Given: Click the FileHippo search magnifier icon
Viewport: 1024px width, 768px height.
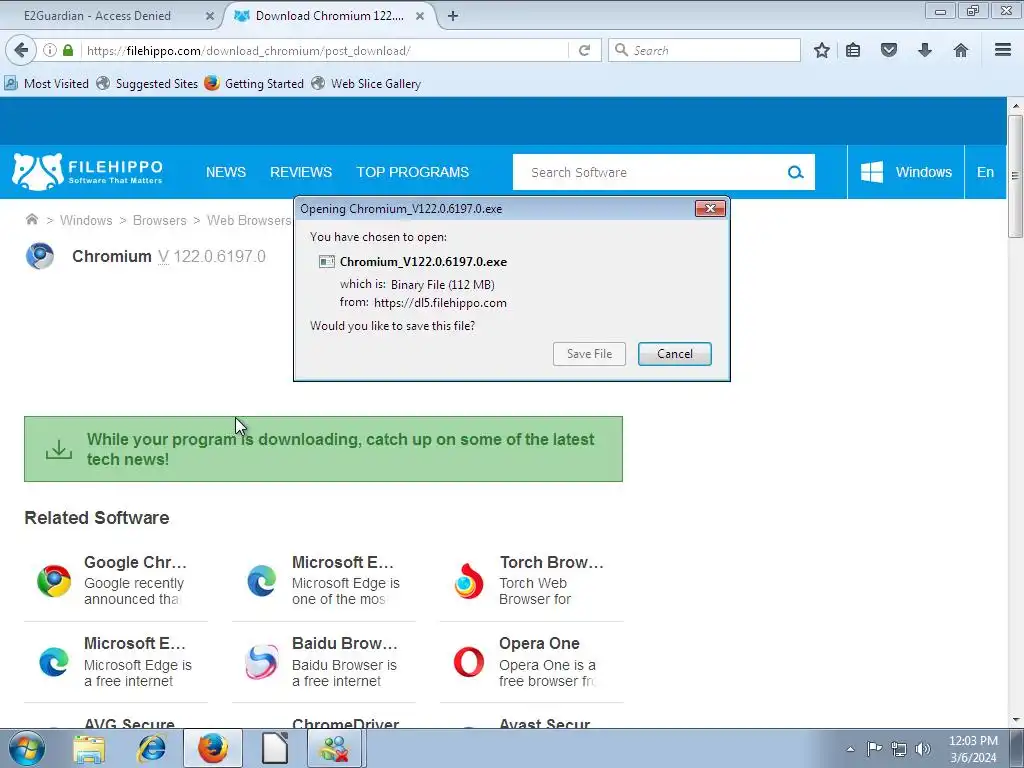Looking at the screenshot, I should [795, 172].
